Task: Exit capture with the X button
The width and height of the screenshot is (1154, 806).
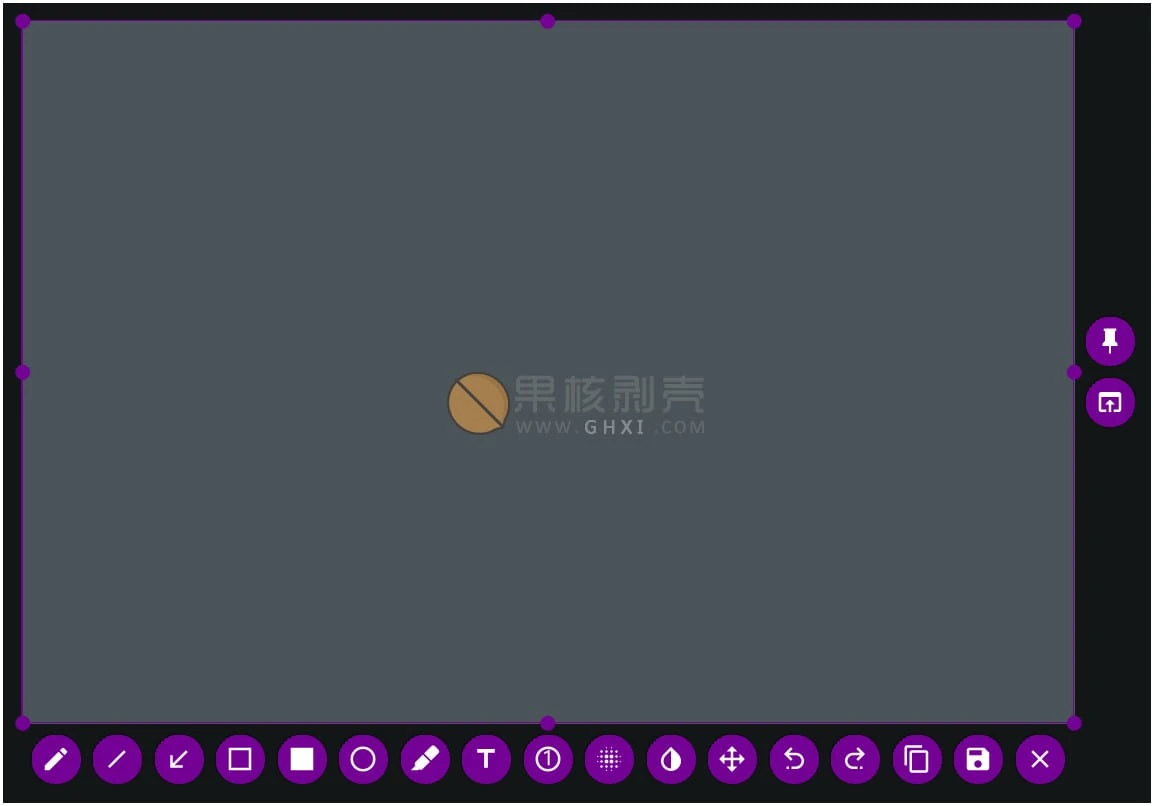Action: point(1040,760)
